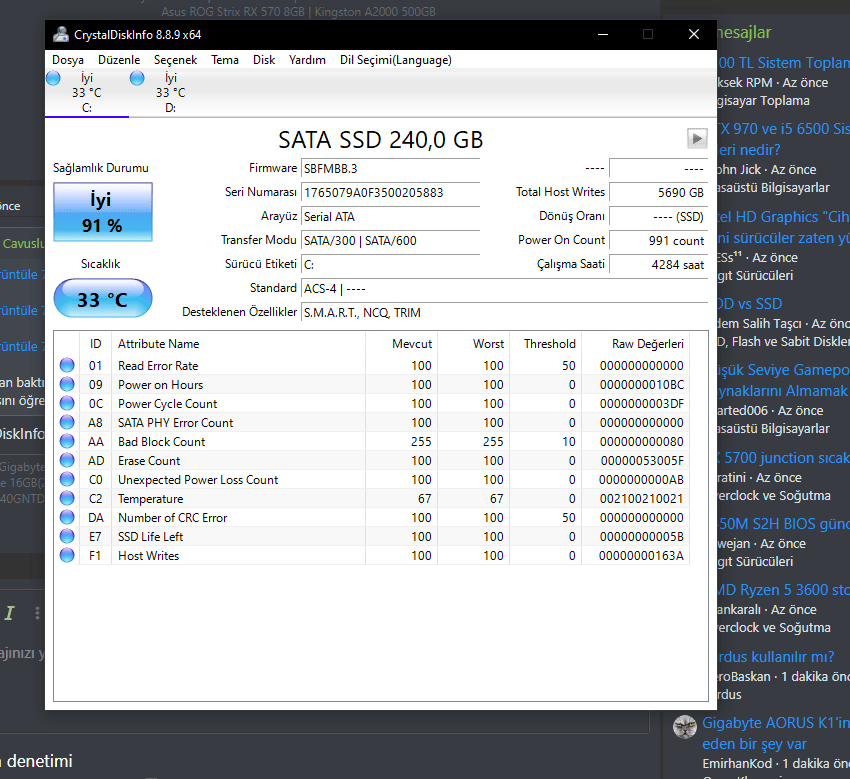Open the Dil Seçimi(Language) menu
Screen dimensions: 850x779
pyautogui.click(x=395, y=60)
